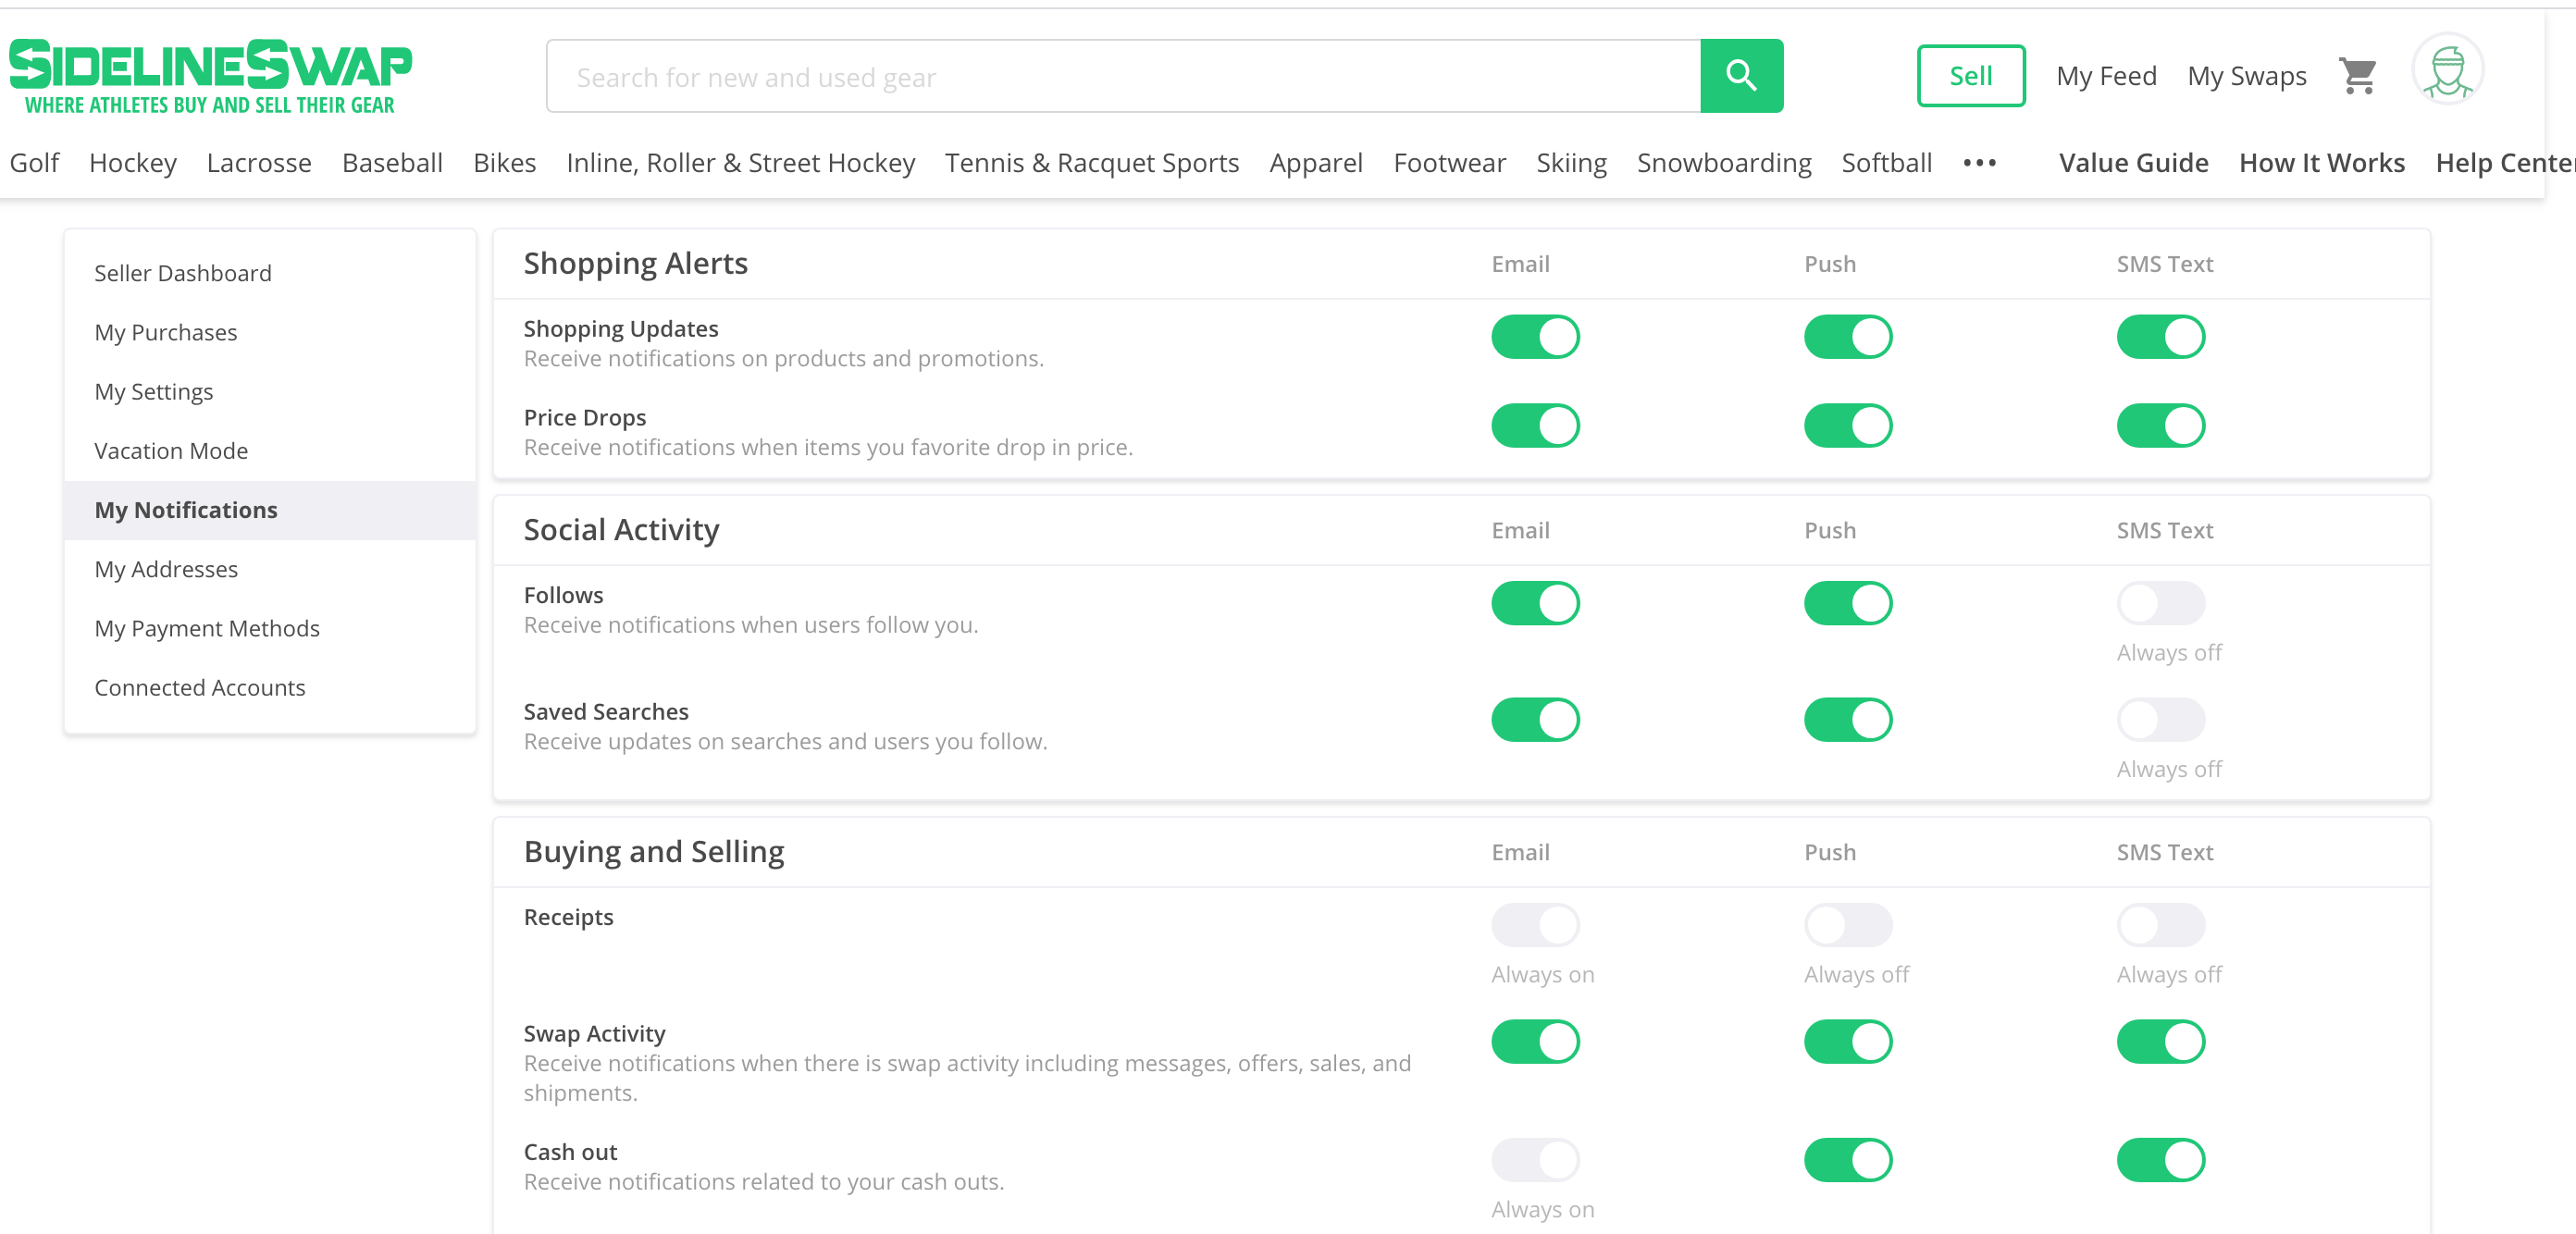Click the disabled Follows SMS toggle
2576x1234 pixels.
click(2160, 603)
